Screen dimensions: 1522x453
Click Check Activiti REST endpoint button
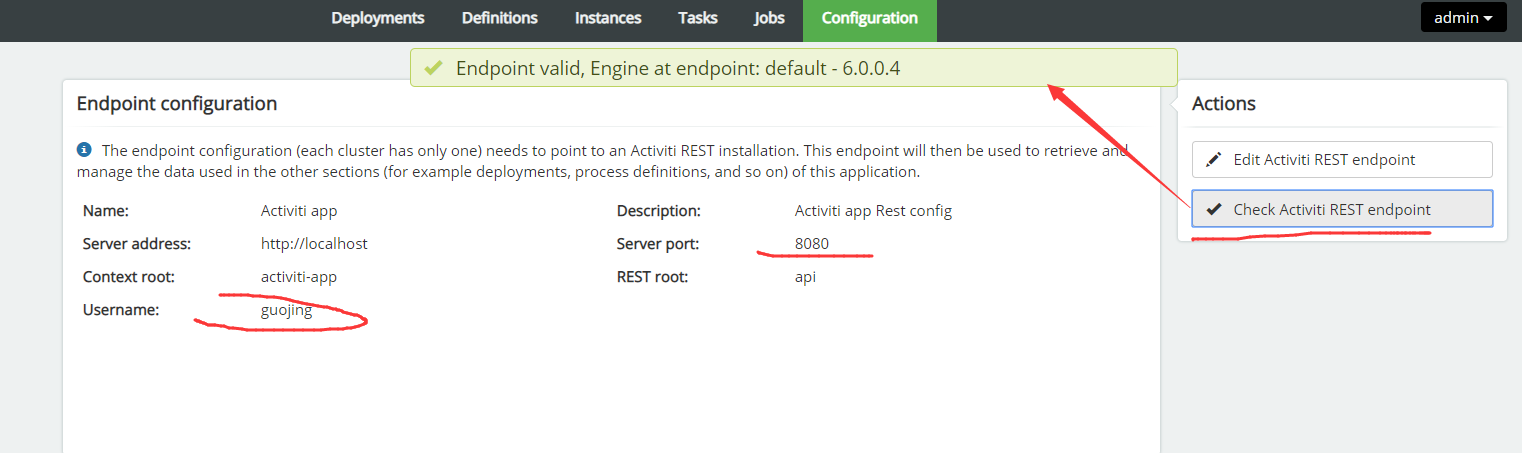coord(1342,209)
